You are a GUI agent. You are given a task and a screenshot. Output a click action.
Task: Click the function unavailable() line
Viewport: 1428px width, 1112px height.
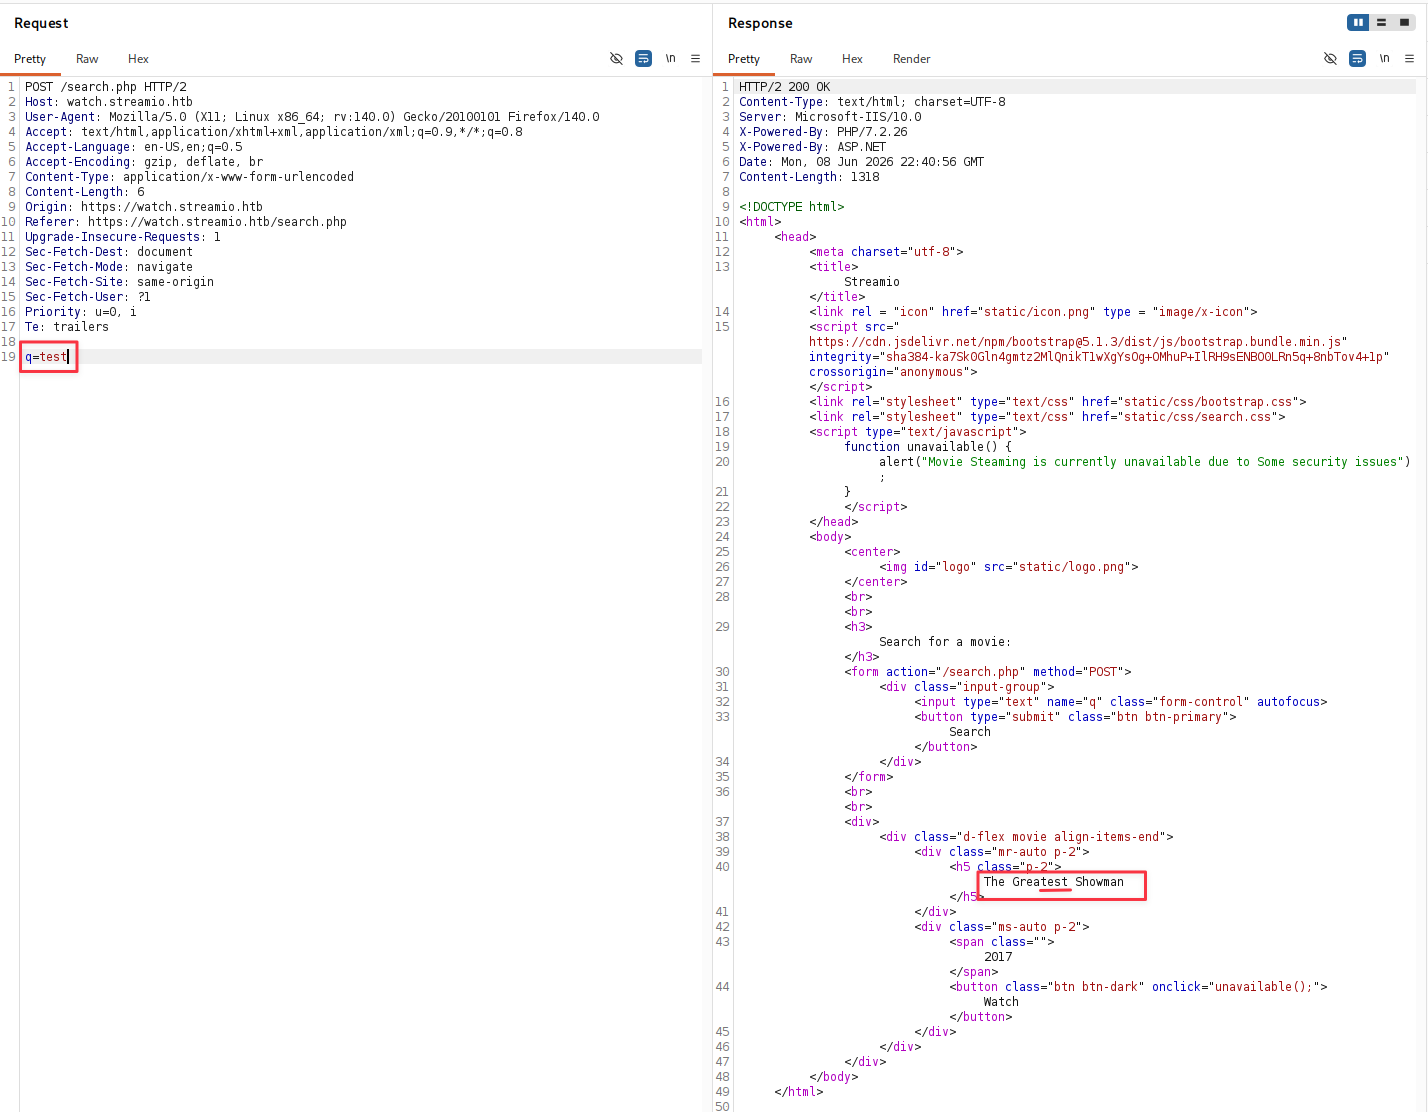928,447
